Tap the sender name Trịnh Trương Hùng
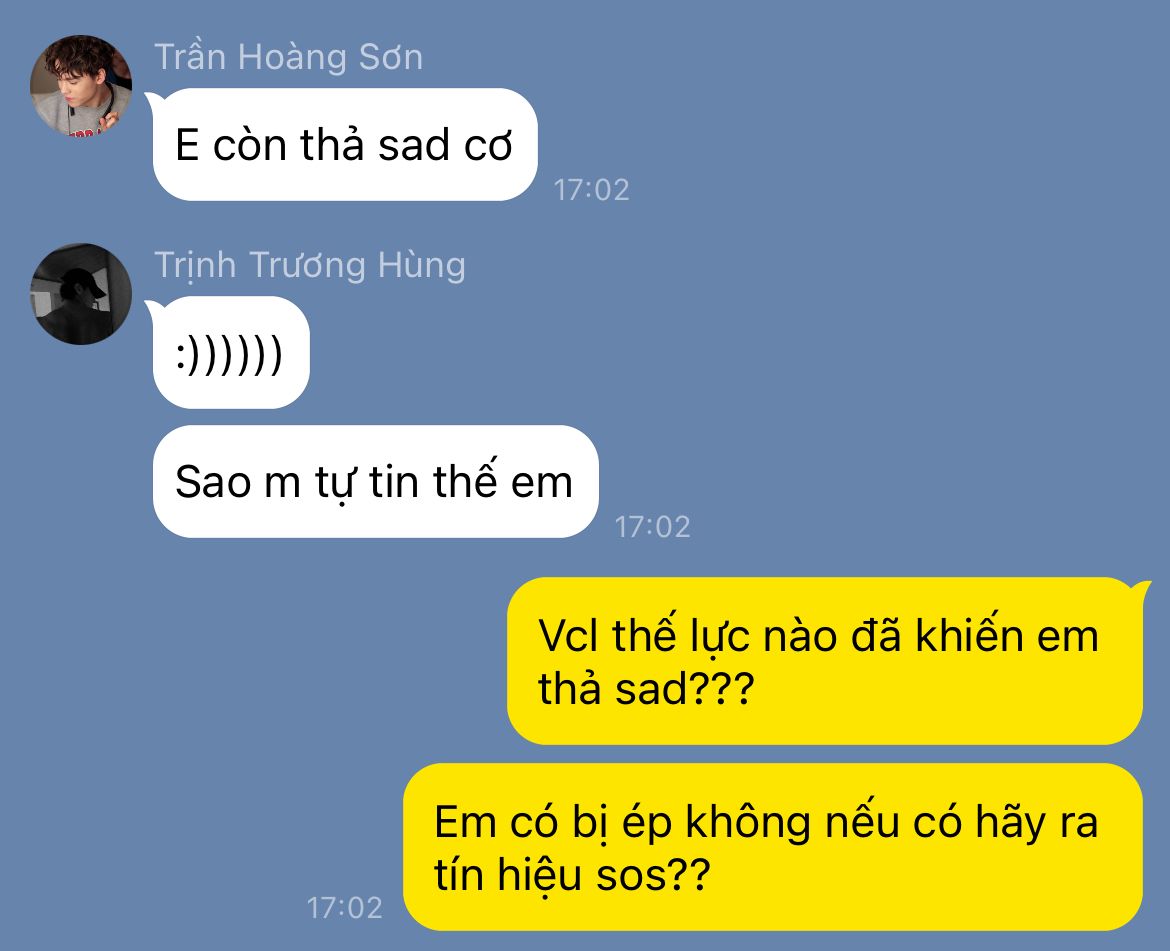Screen dimensions: 1170x951 click(310, 266)
